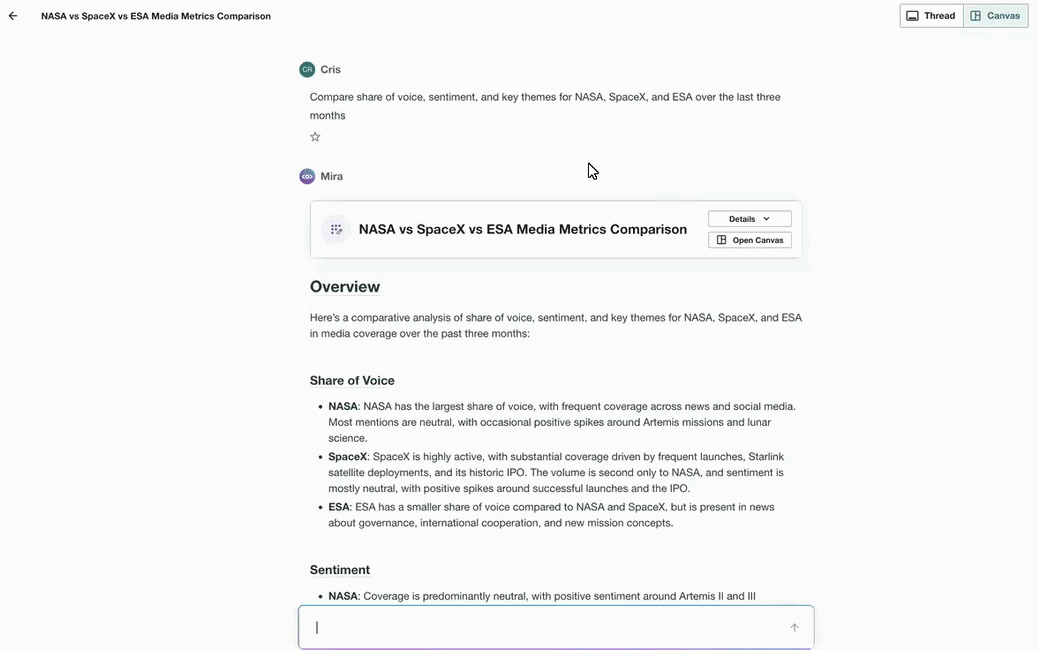Switch to the Thread tab
Screen dimensions: 1038x650
931,16
